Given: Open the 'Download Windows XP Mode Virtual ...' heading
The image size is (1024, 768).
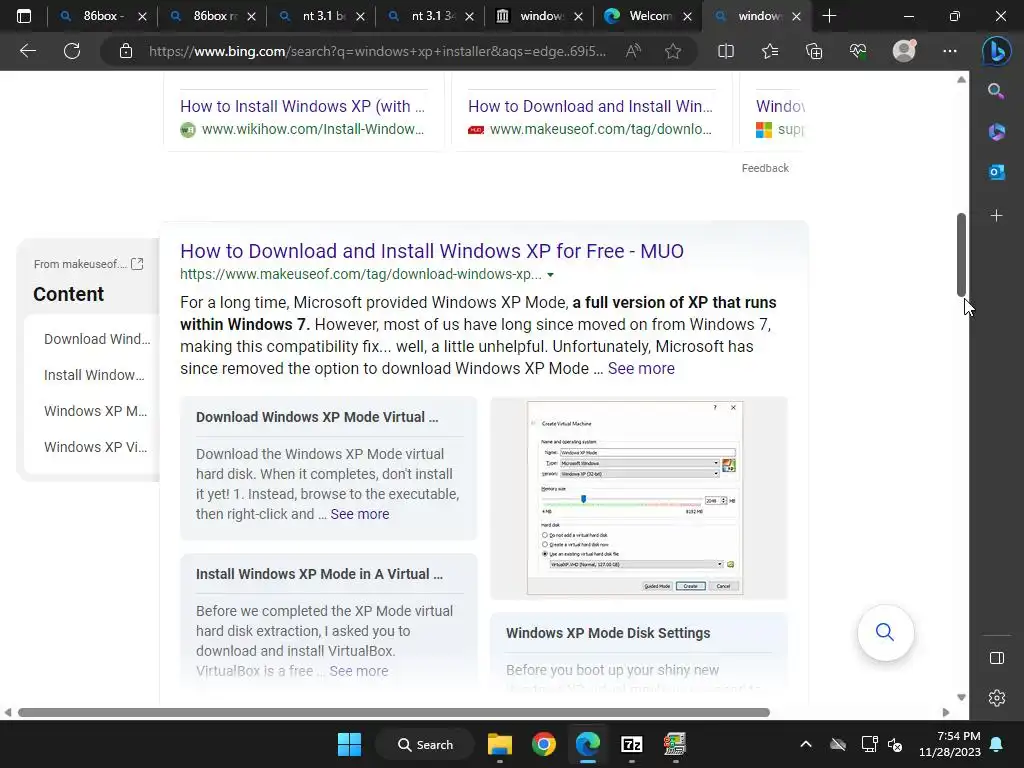Looking at the screenshot, I should (x=317, y=417).
